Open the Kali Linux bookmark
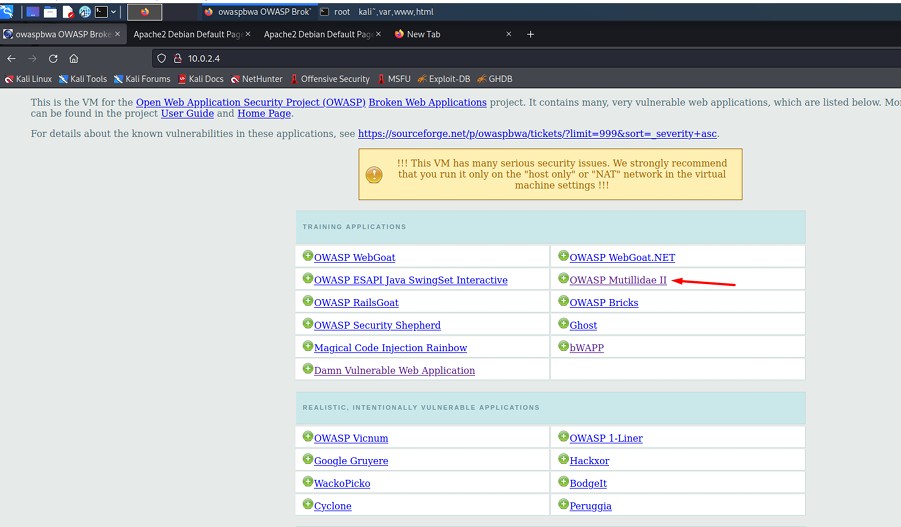 28,79
